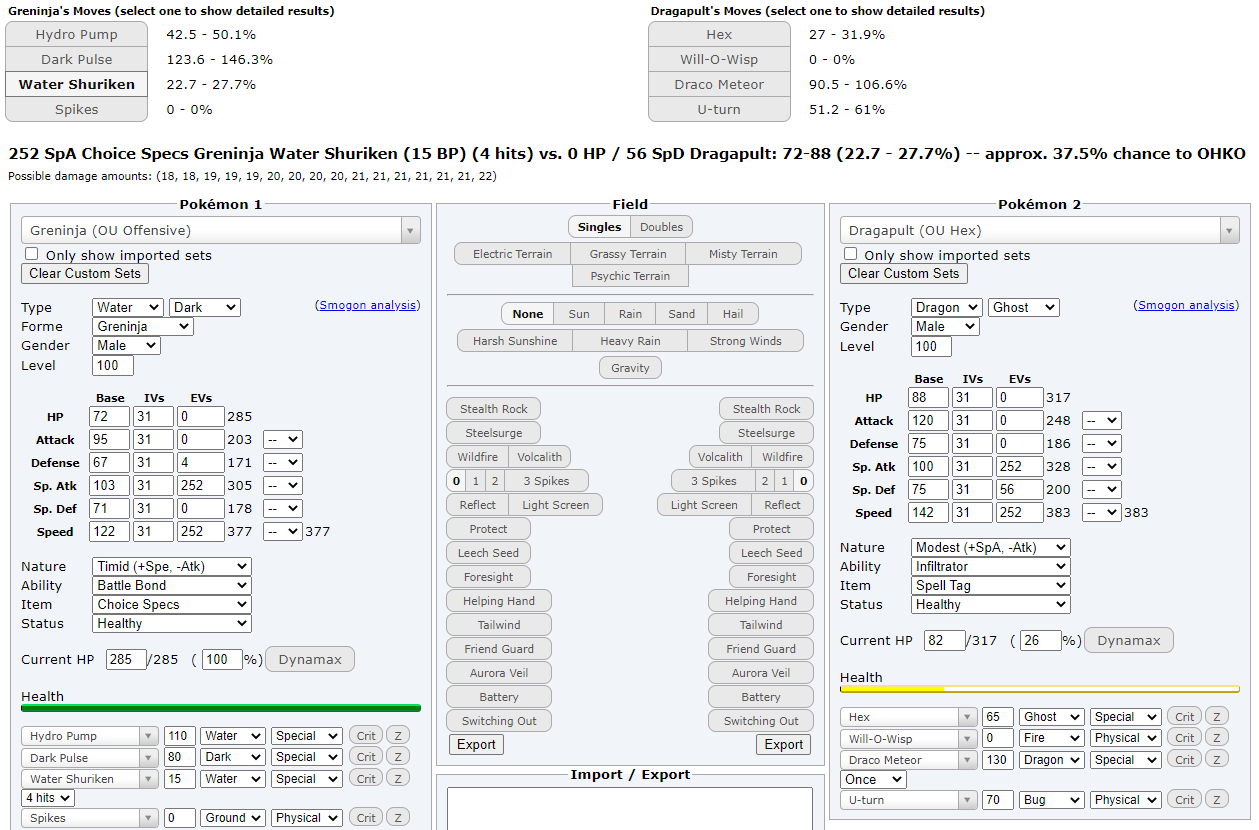Click Clear Custom Sets under Pokémon 2

point(903,274)
